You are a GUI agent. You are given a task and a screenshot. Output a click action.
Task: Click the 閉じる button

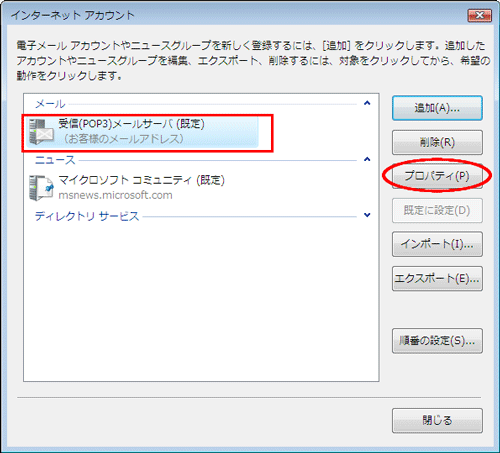coord(437,420)
